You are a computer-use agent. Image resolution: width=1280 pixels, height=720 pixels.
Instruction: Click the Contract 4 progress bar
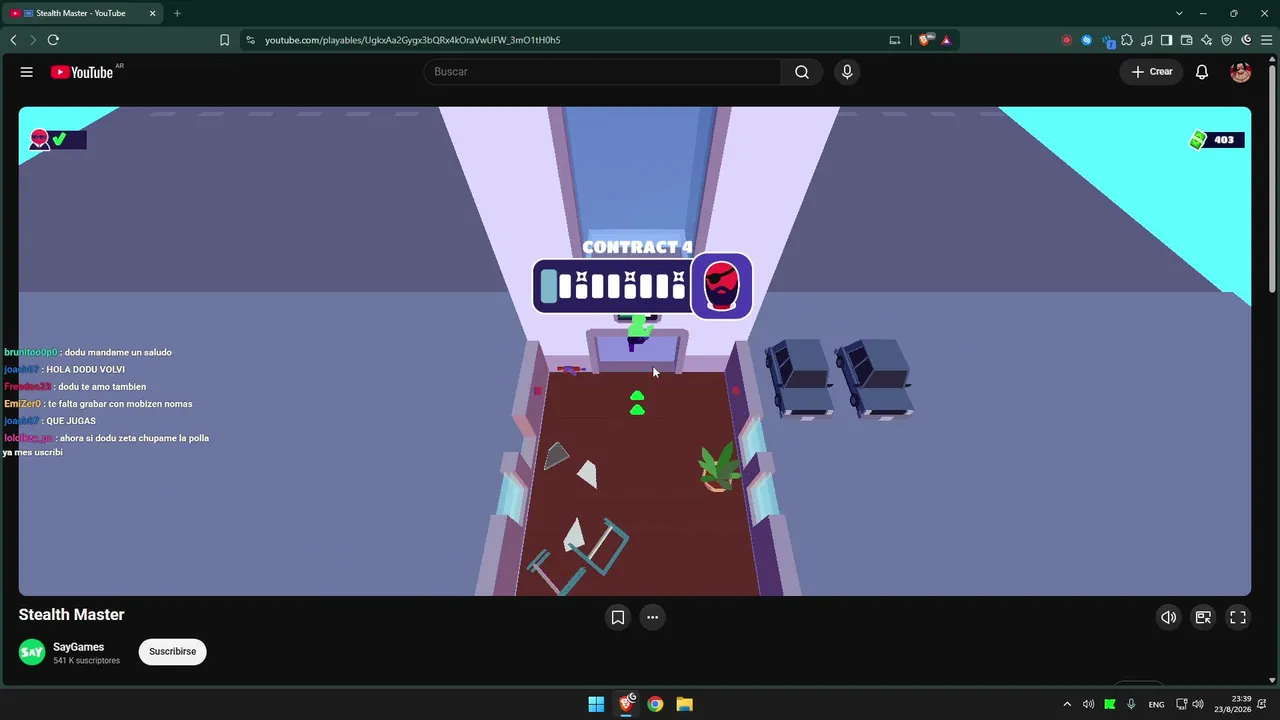coord(612,286)
